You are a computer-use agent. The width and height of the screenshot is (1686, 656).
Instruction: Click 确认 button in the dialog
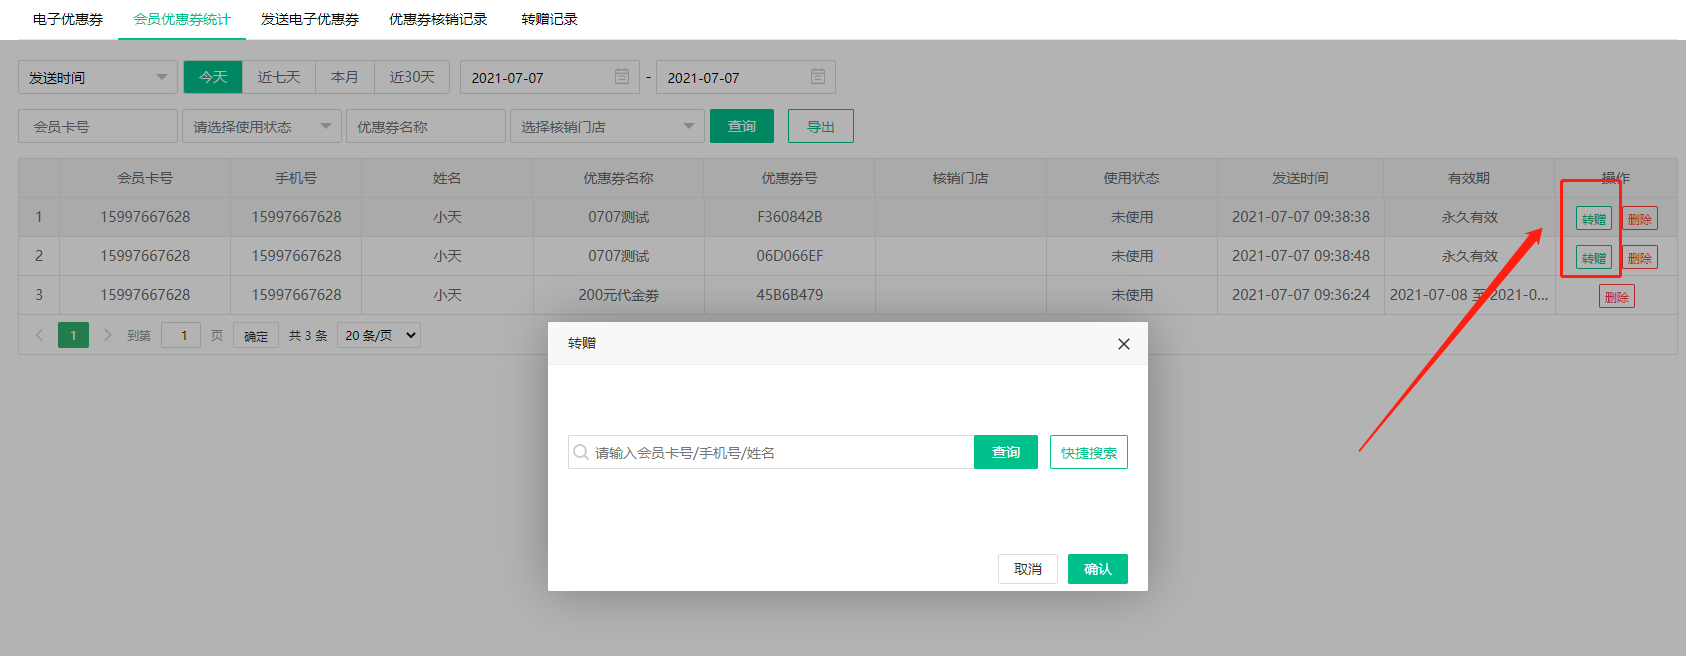click(x=1097, y=569)
